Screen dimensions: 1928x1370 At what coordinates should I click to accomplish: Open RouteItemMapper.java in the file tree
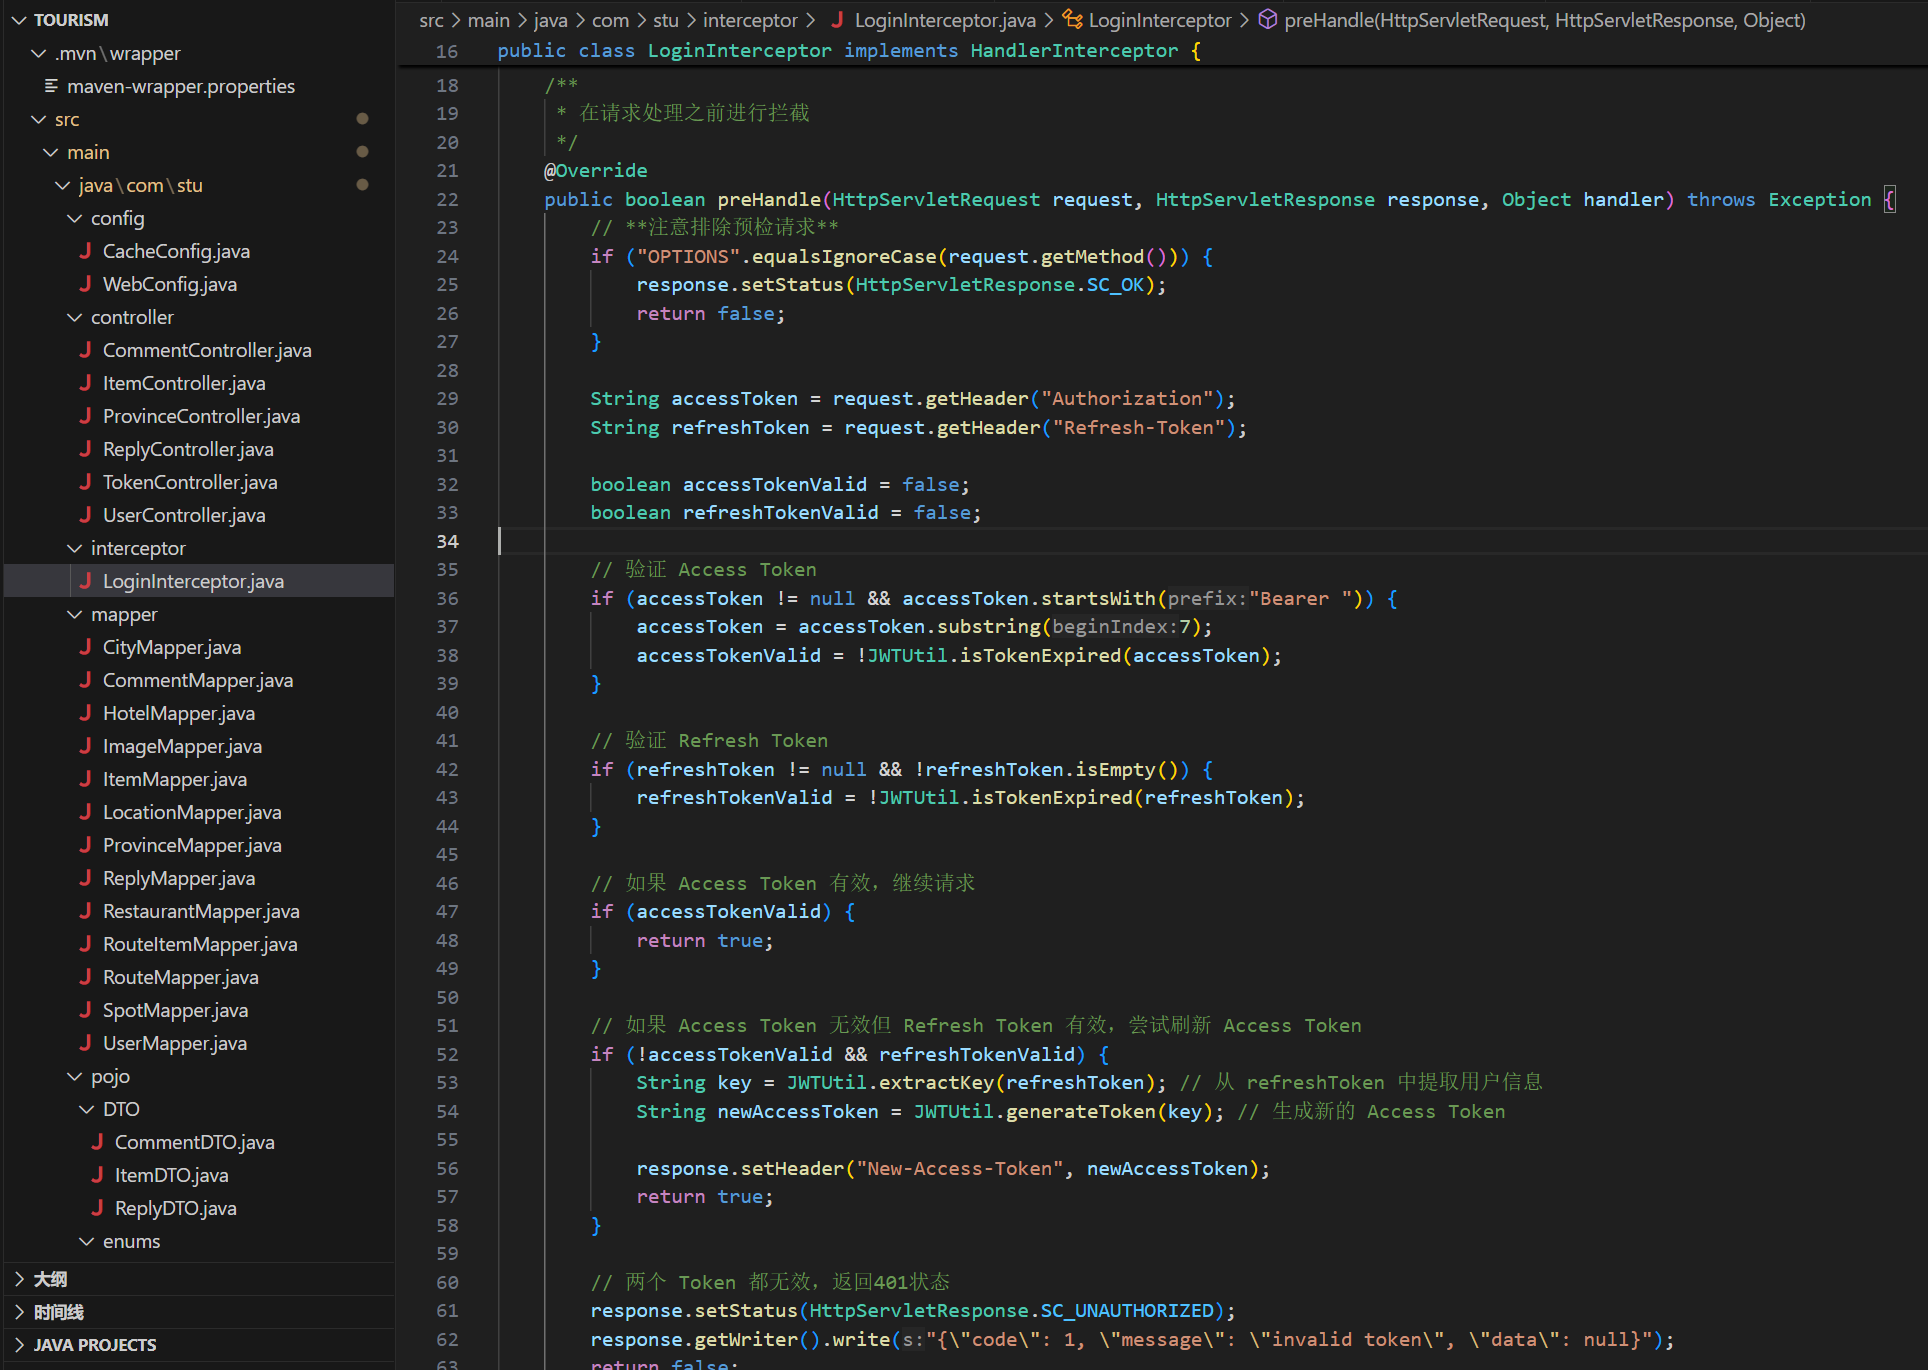(200, 944)
